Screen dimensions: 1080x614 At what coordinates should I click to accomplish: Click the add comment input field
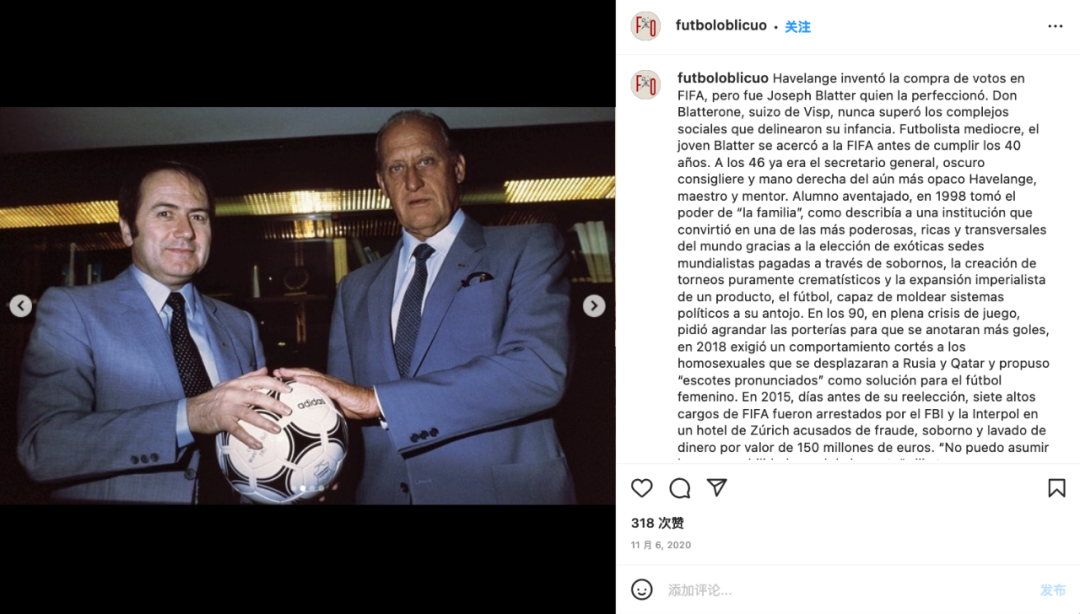pos(847,590)
